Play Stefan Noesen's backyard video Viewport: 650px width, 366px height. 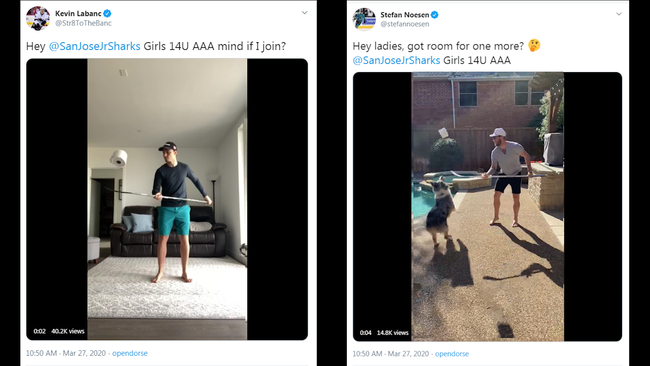pos(488,207)
